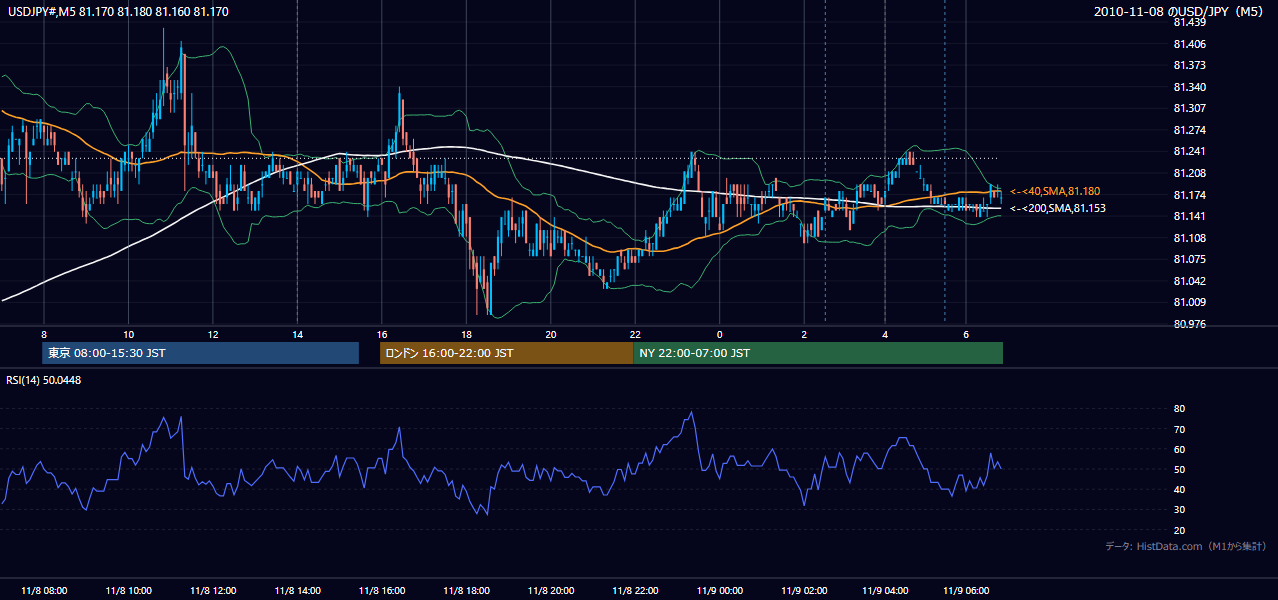
Task: Click price axis value 81.042
Action: coord(1189,281)
